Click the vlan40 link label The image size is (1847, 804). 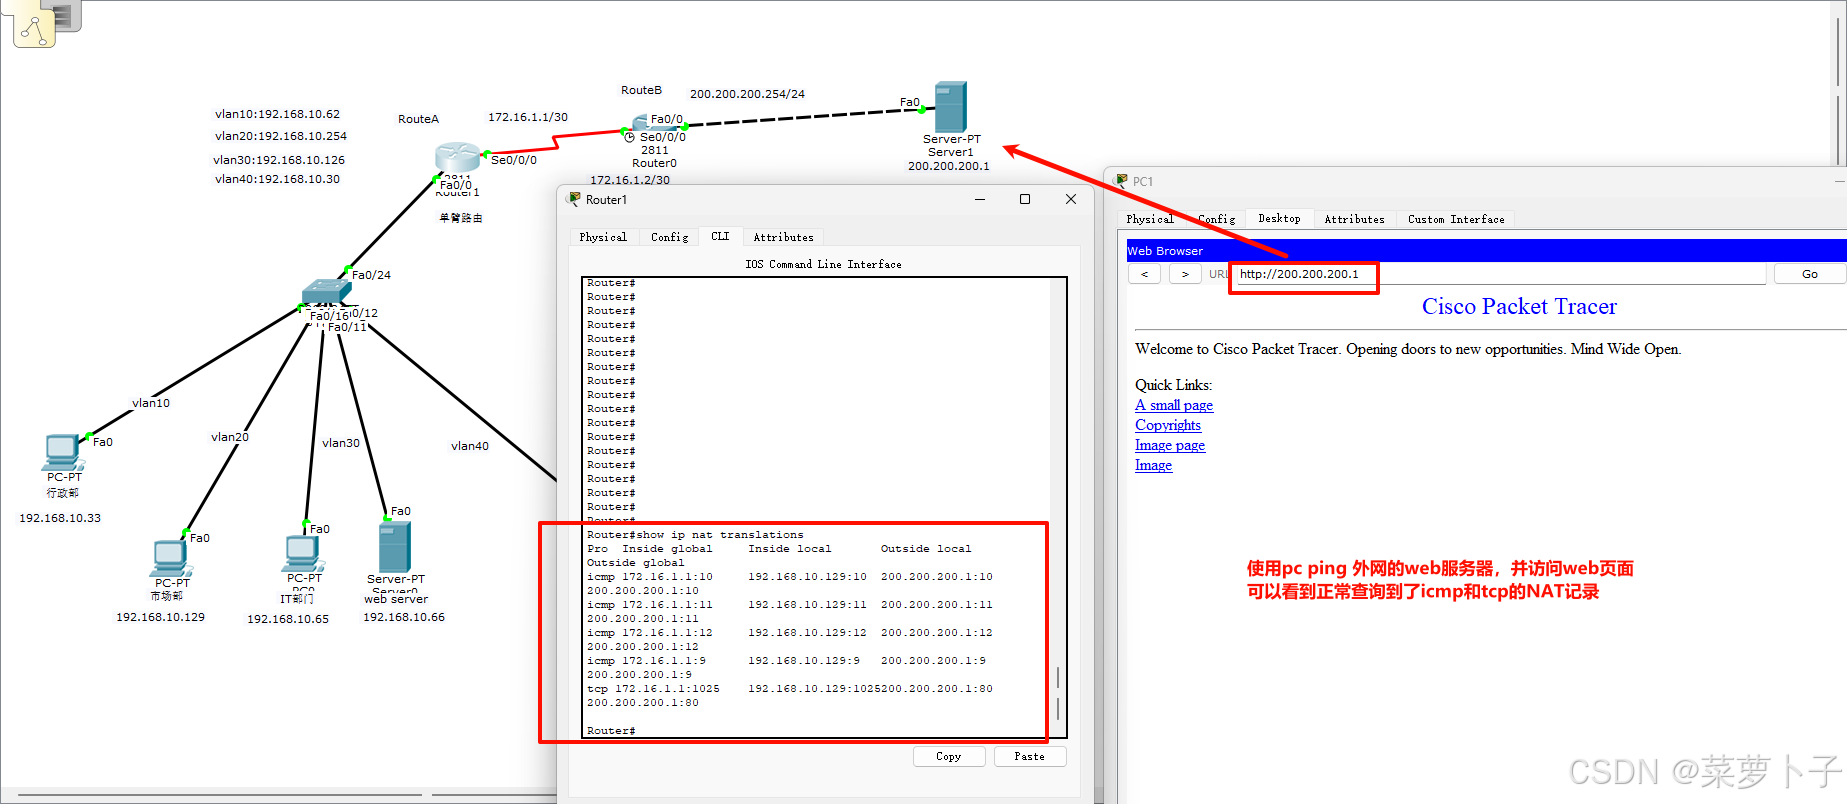(470, 446)
